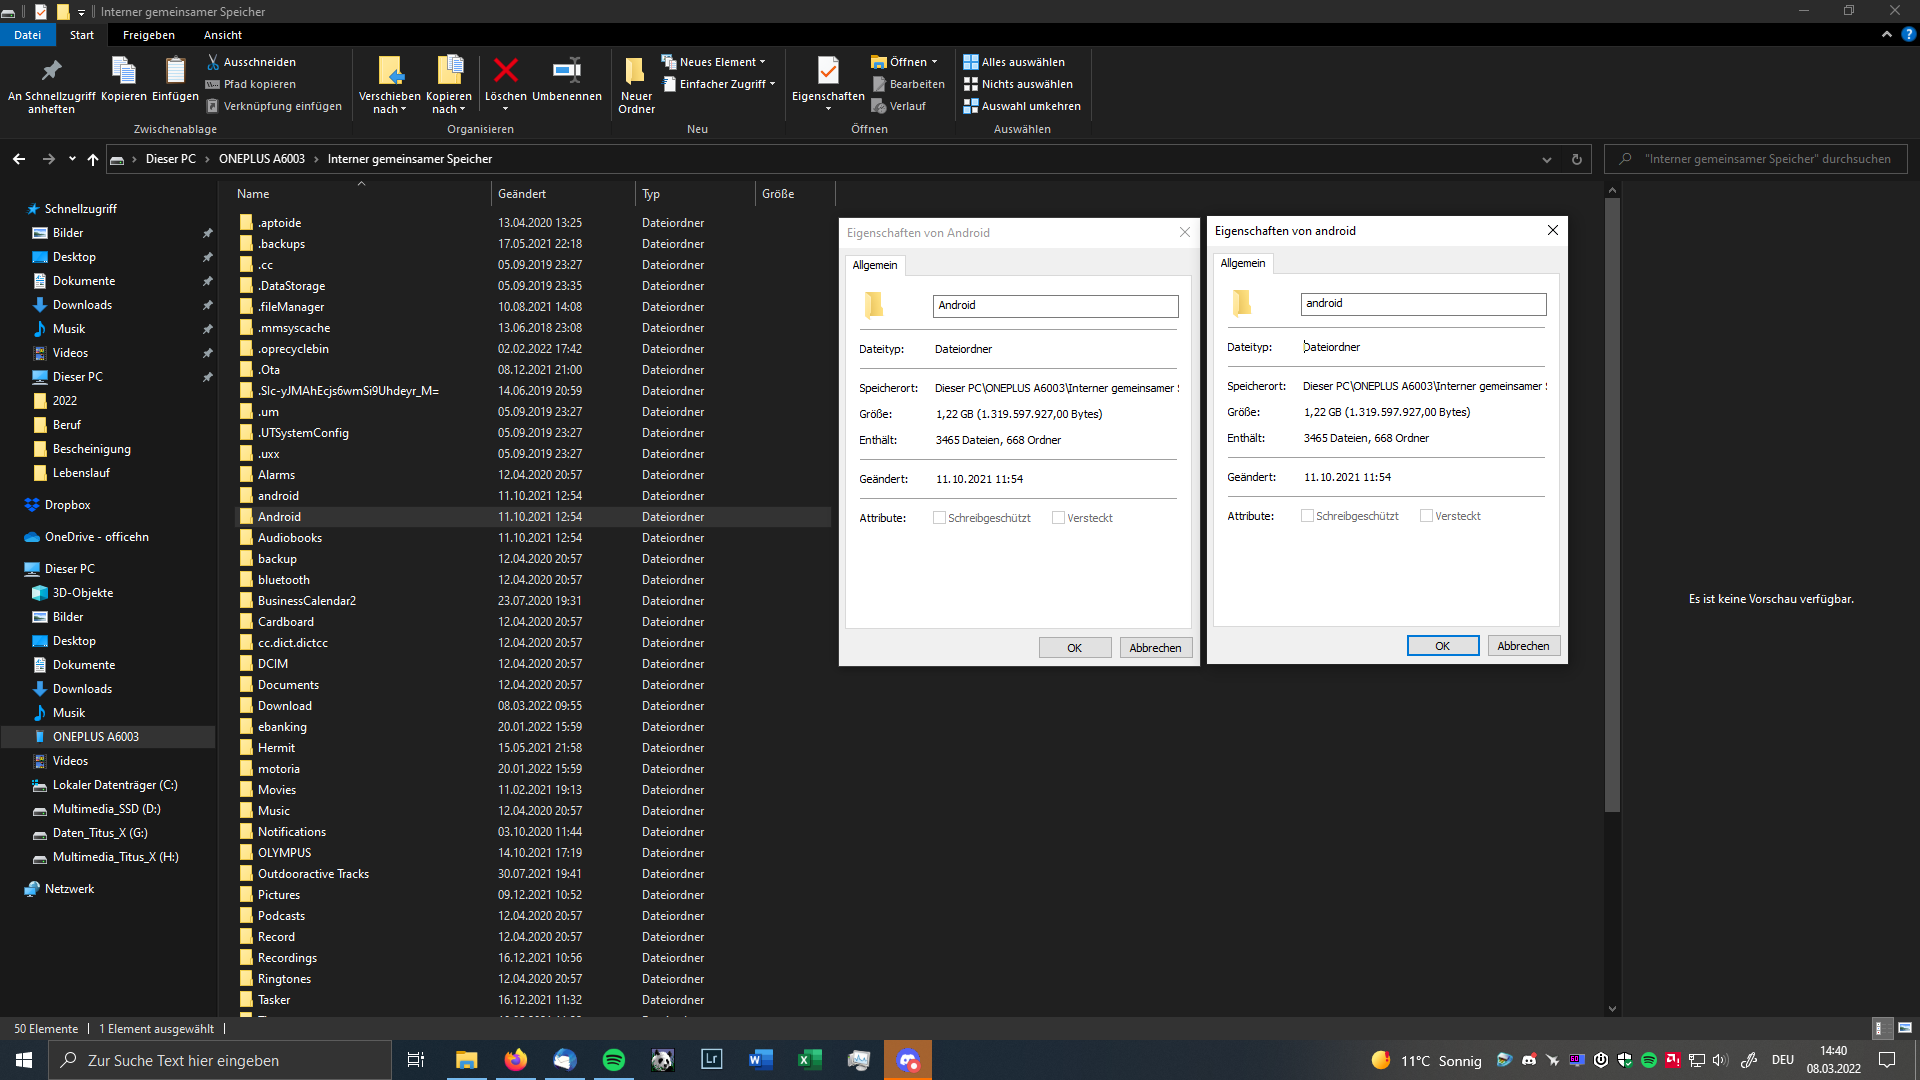The width and height of the screenshot is (1920, 1080).
Task: Open Firefox from the taskbar
Action: pyautogui.click(x=516, y=1060)
